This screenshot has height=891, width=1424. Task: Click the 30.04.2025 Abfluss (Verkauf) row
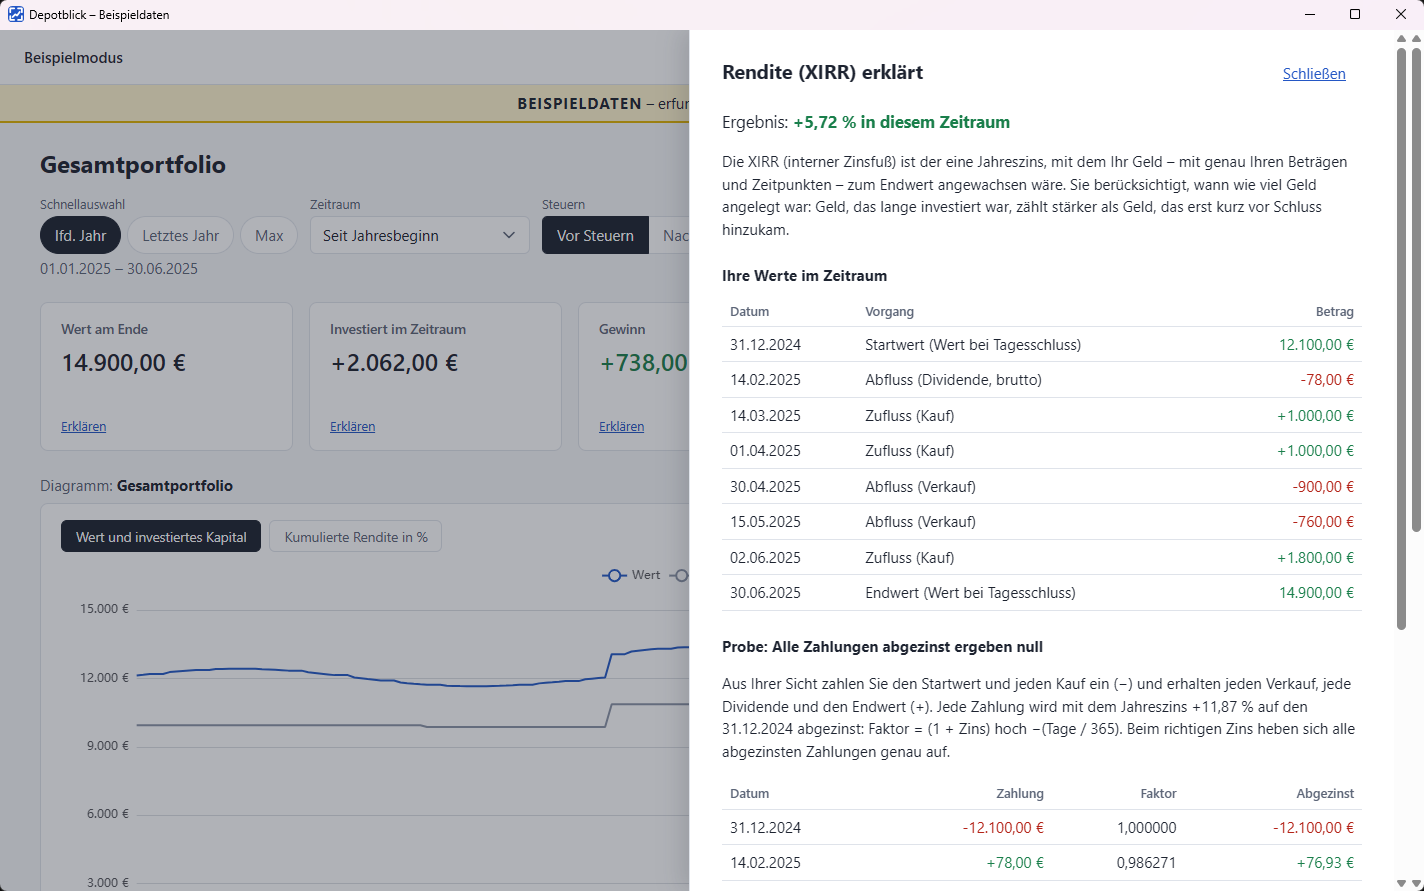pyautogui.click(x=1042, y=487)
